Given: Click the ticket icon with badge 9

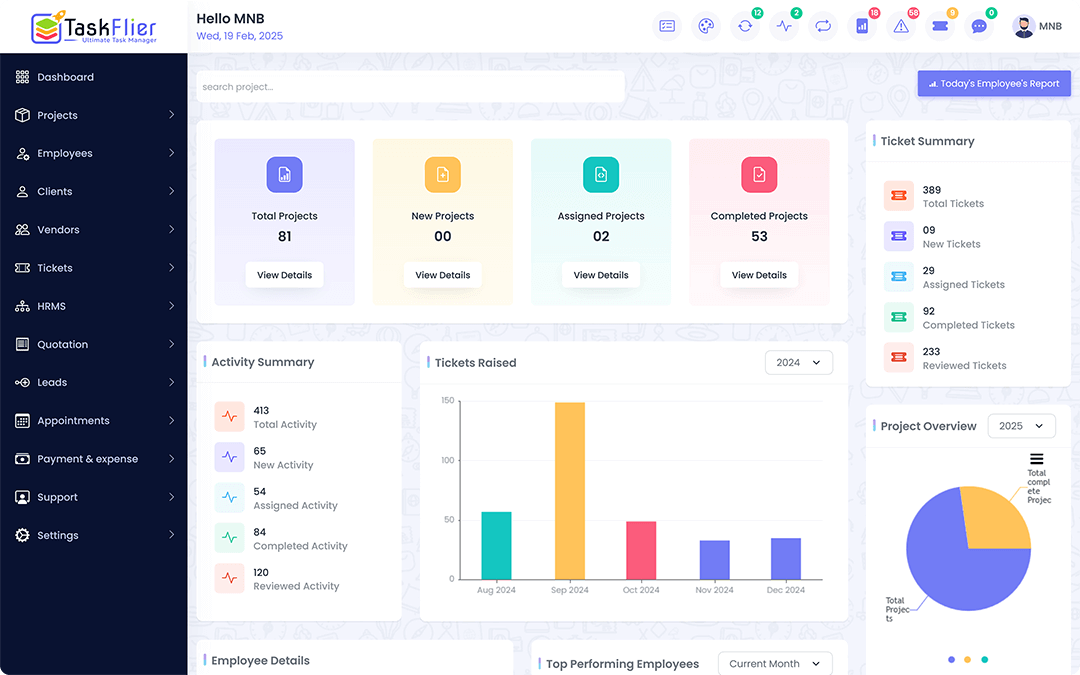Looking at the screenshot, I should 940,27.
